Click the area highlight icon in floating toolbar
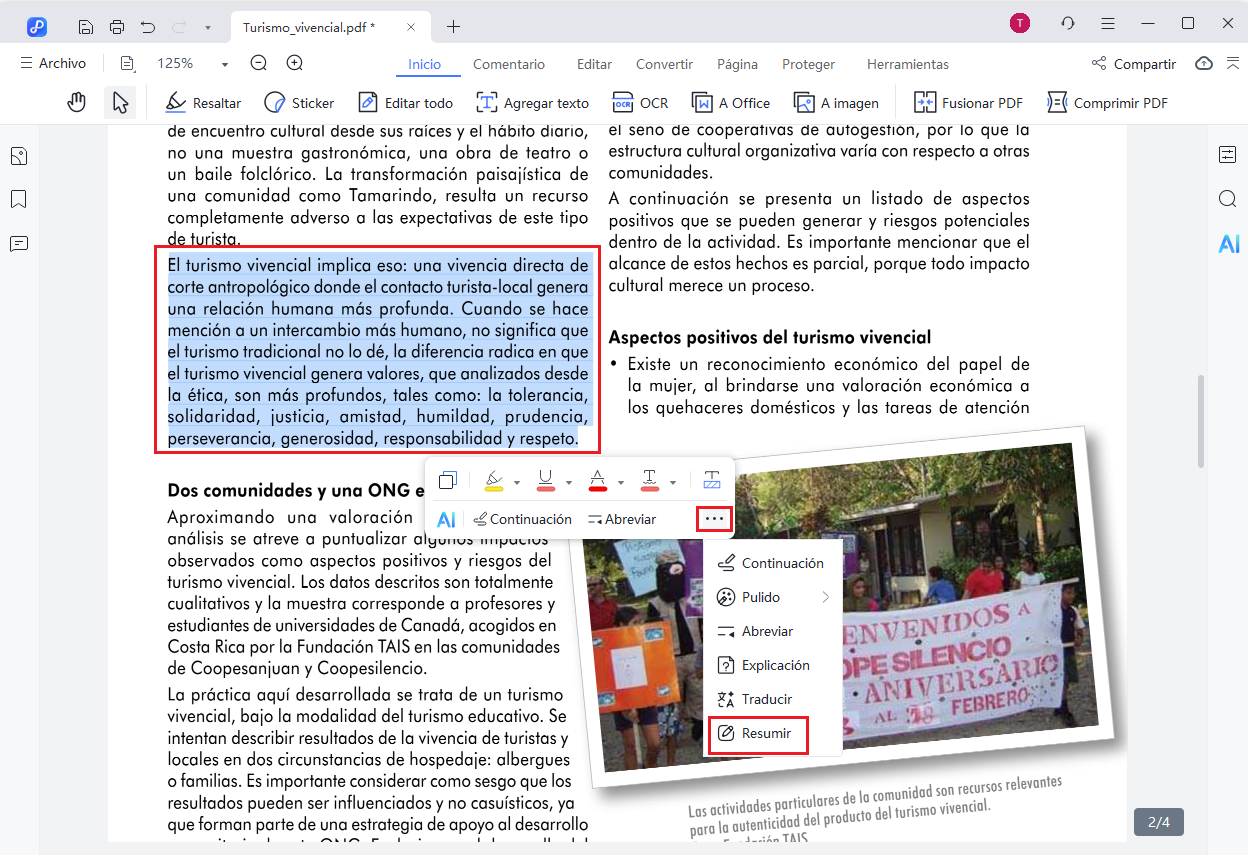Screen dimensions: 1248x855 pyautogui.click(x=712, y=481)
